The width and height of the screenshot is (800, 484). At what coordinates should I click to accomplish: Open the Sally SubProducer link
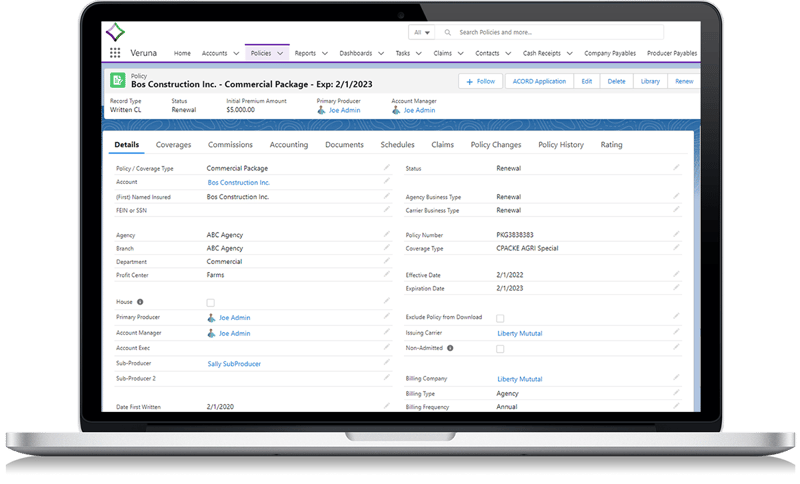click(234, 364)
